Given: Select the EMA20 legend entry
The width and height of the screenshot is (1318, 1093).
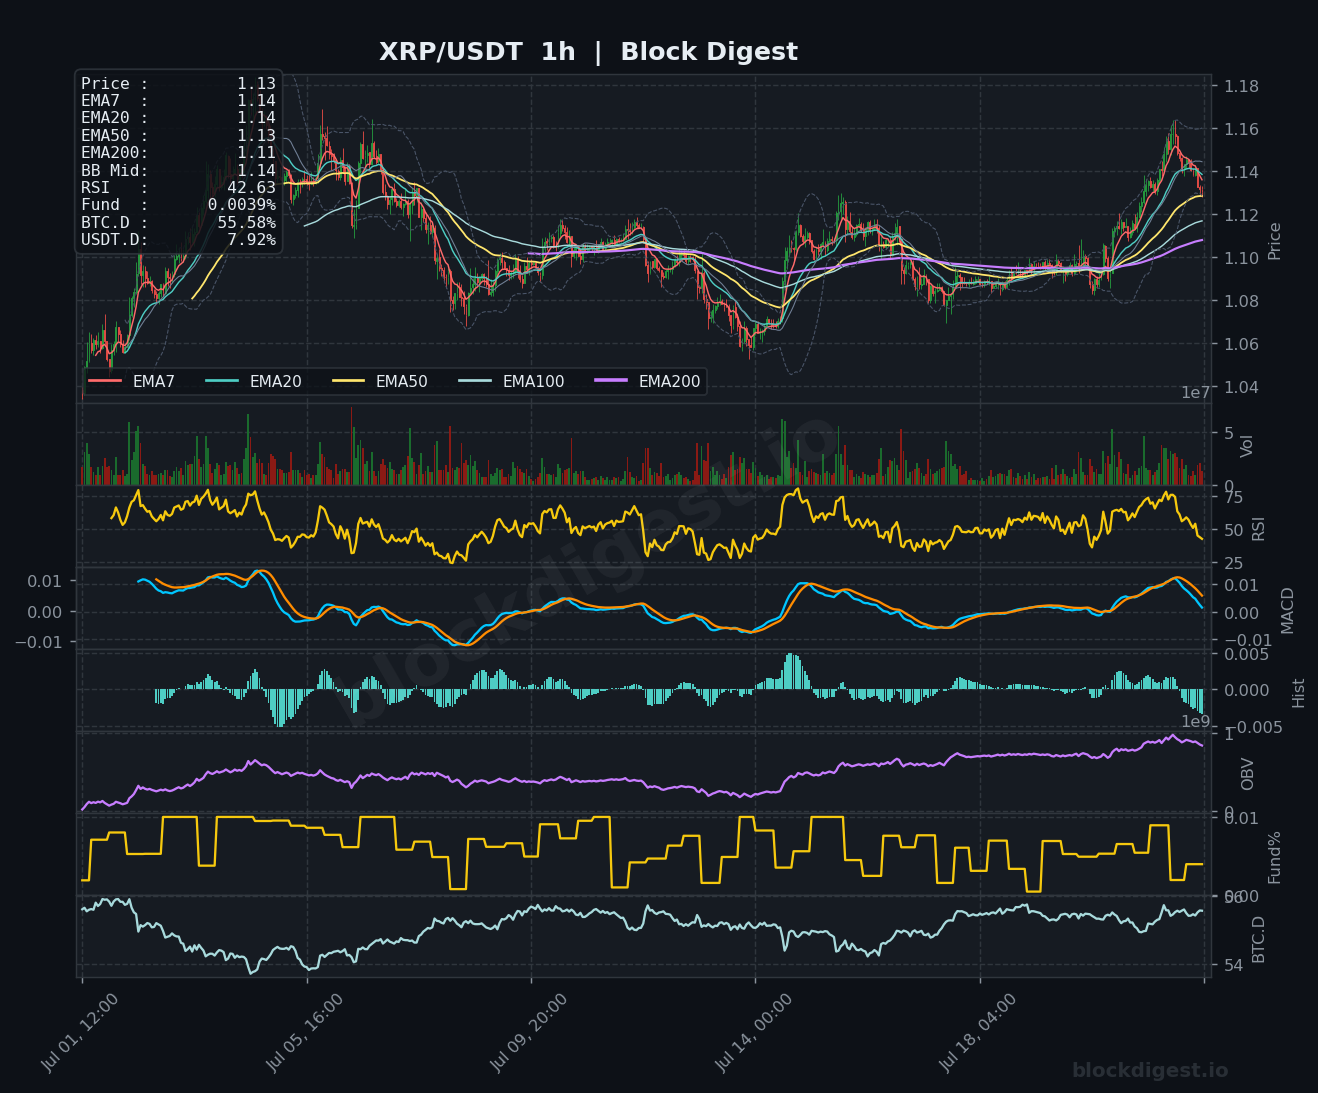Looking at the screenshot, I should (x=253, y=382).
